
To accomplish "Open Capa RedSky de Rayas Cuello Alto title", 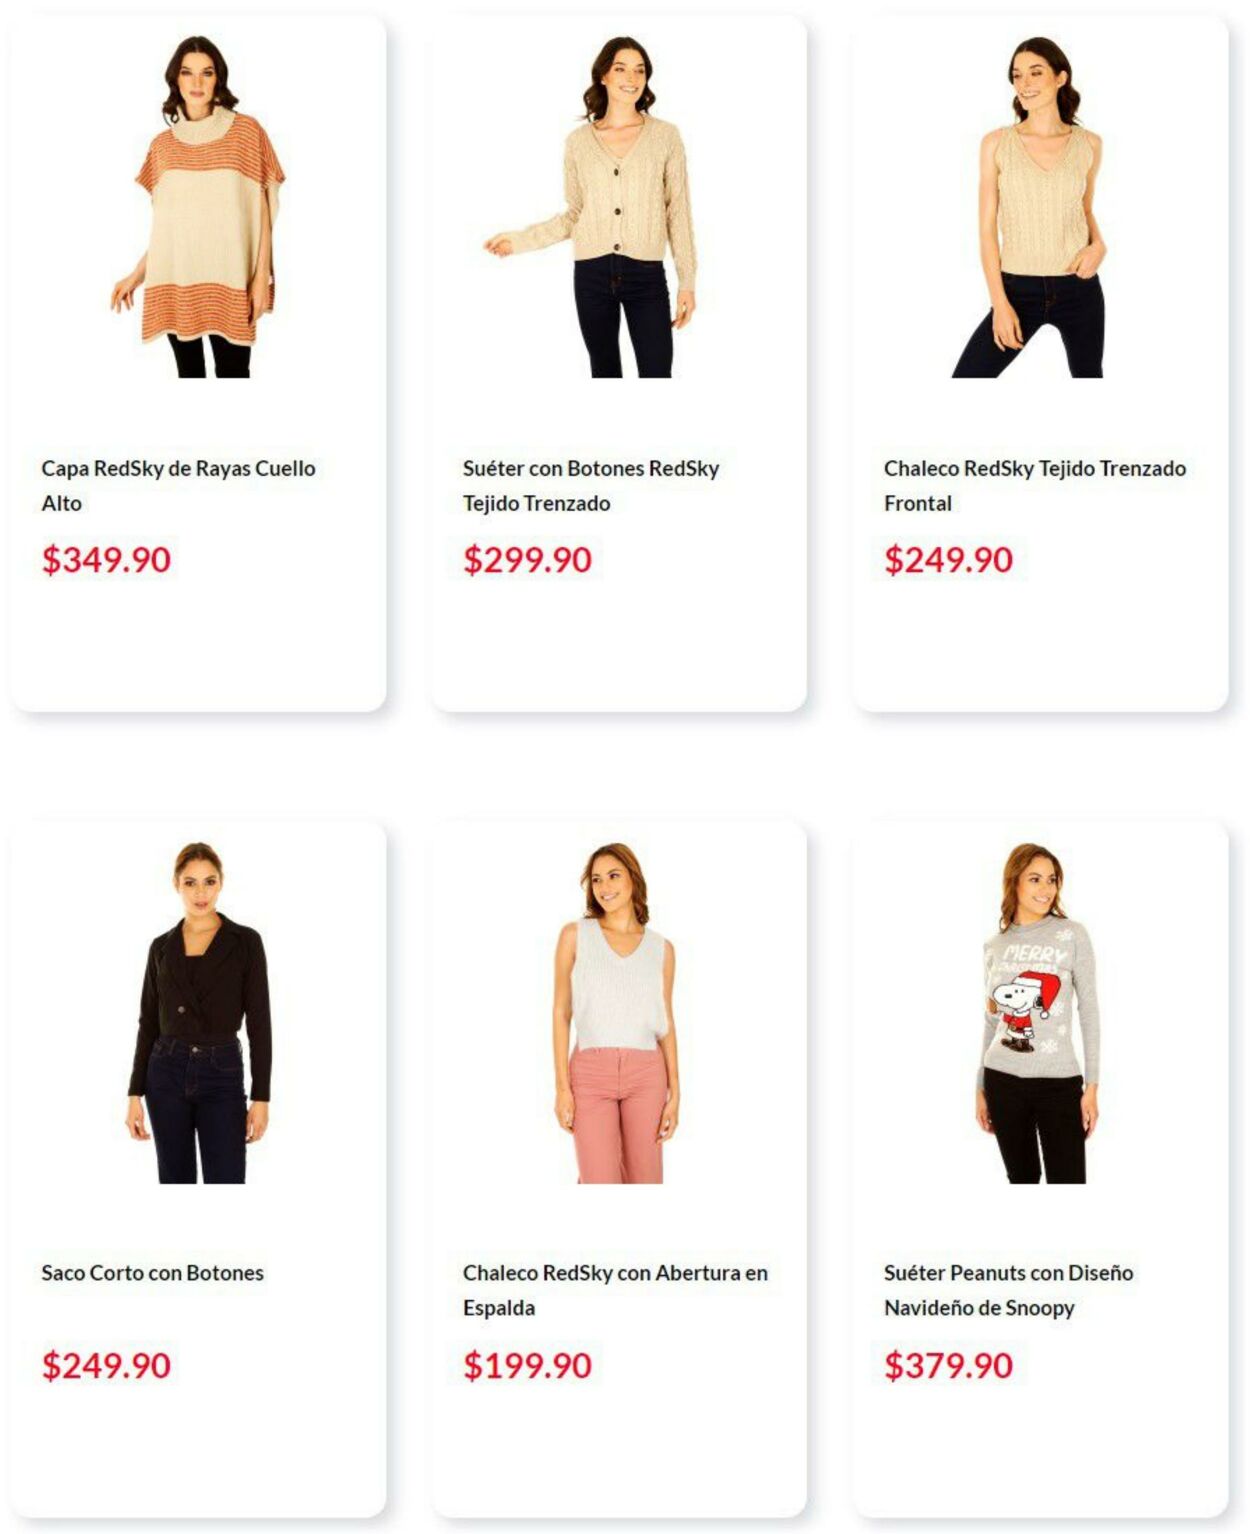I will 178,486.
